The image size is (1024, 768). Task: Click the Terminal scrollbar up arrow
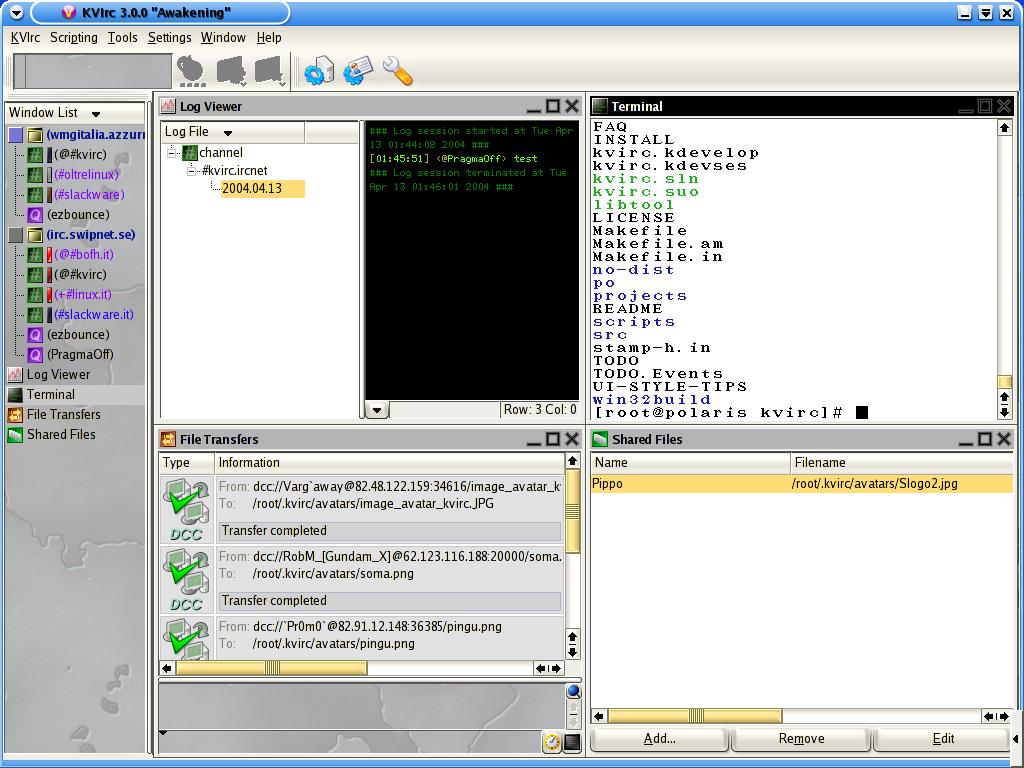point(1004,128)
